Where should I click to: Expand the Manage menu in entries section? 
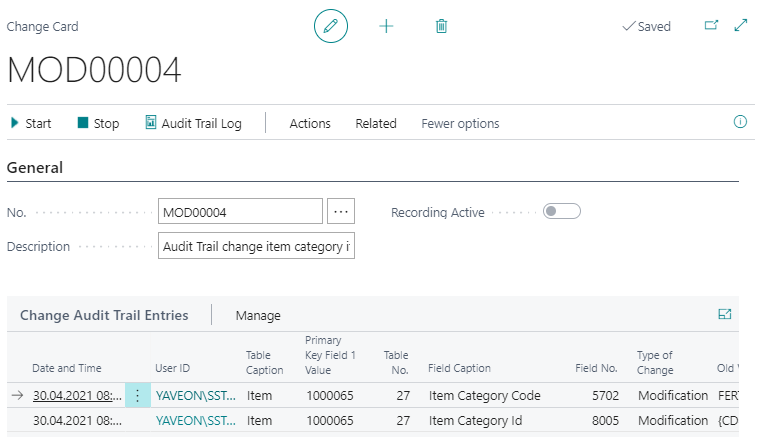258,315
